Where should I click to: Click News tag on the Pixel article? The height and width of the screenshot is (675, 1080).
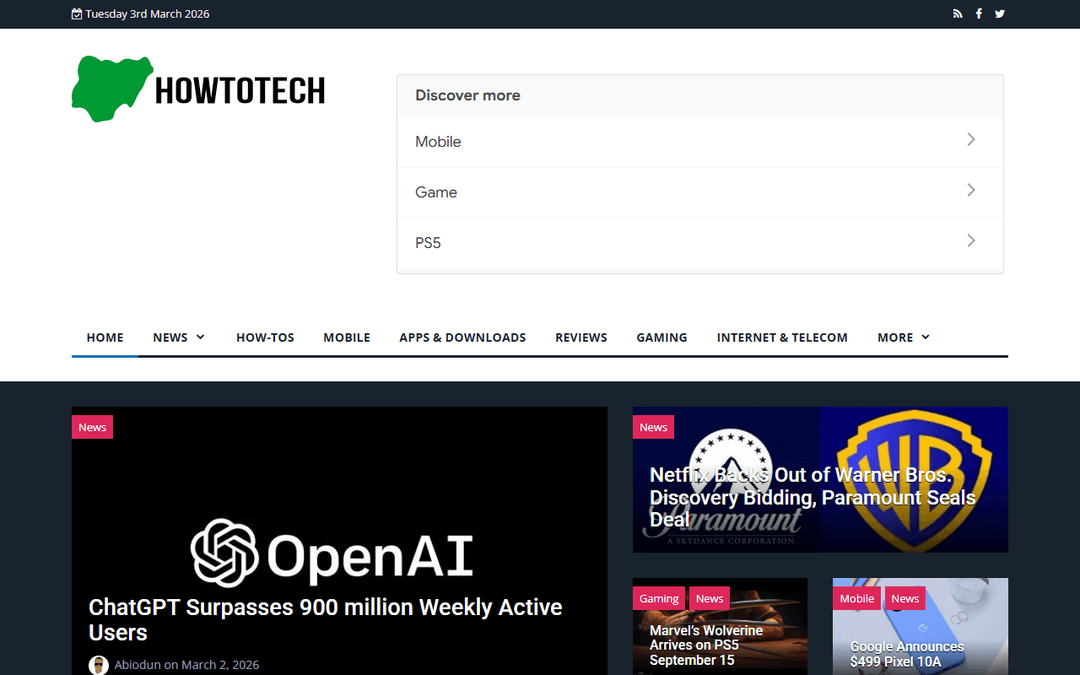[x=905, y=599]
